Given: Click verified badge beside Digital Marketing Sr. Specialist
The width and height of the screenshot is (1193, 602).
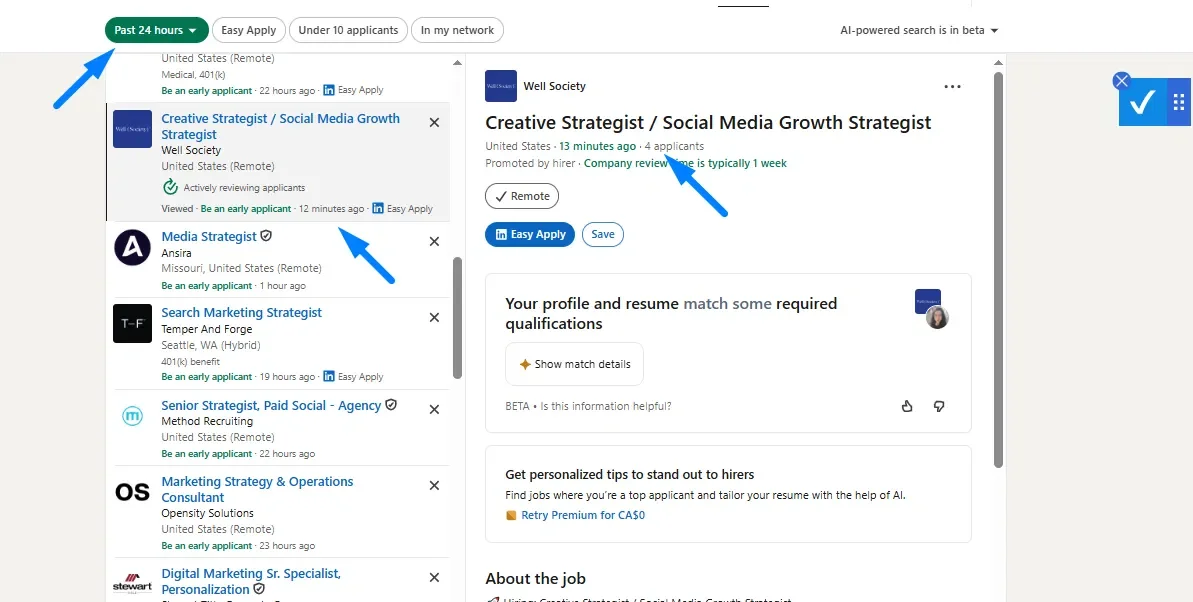Looking at the screenshot, I should click(x=259, y=589).
